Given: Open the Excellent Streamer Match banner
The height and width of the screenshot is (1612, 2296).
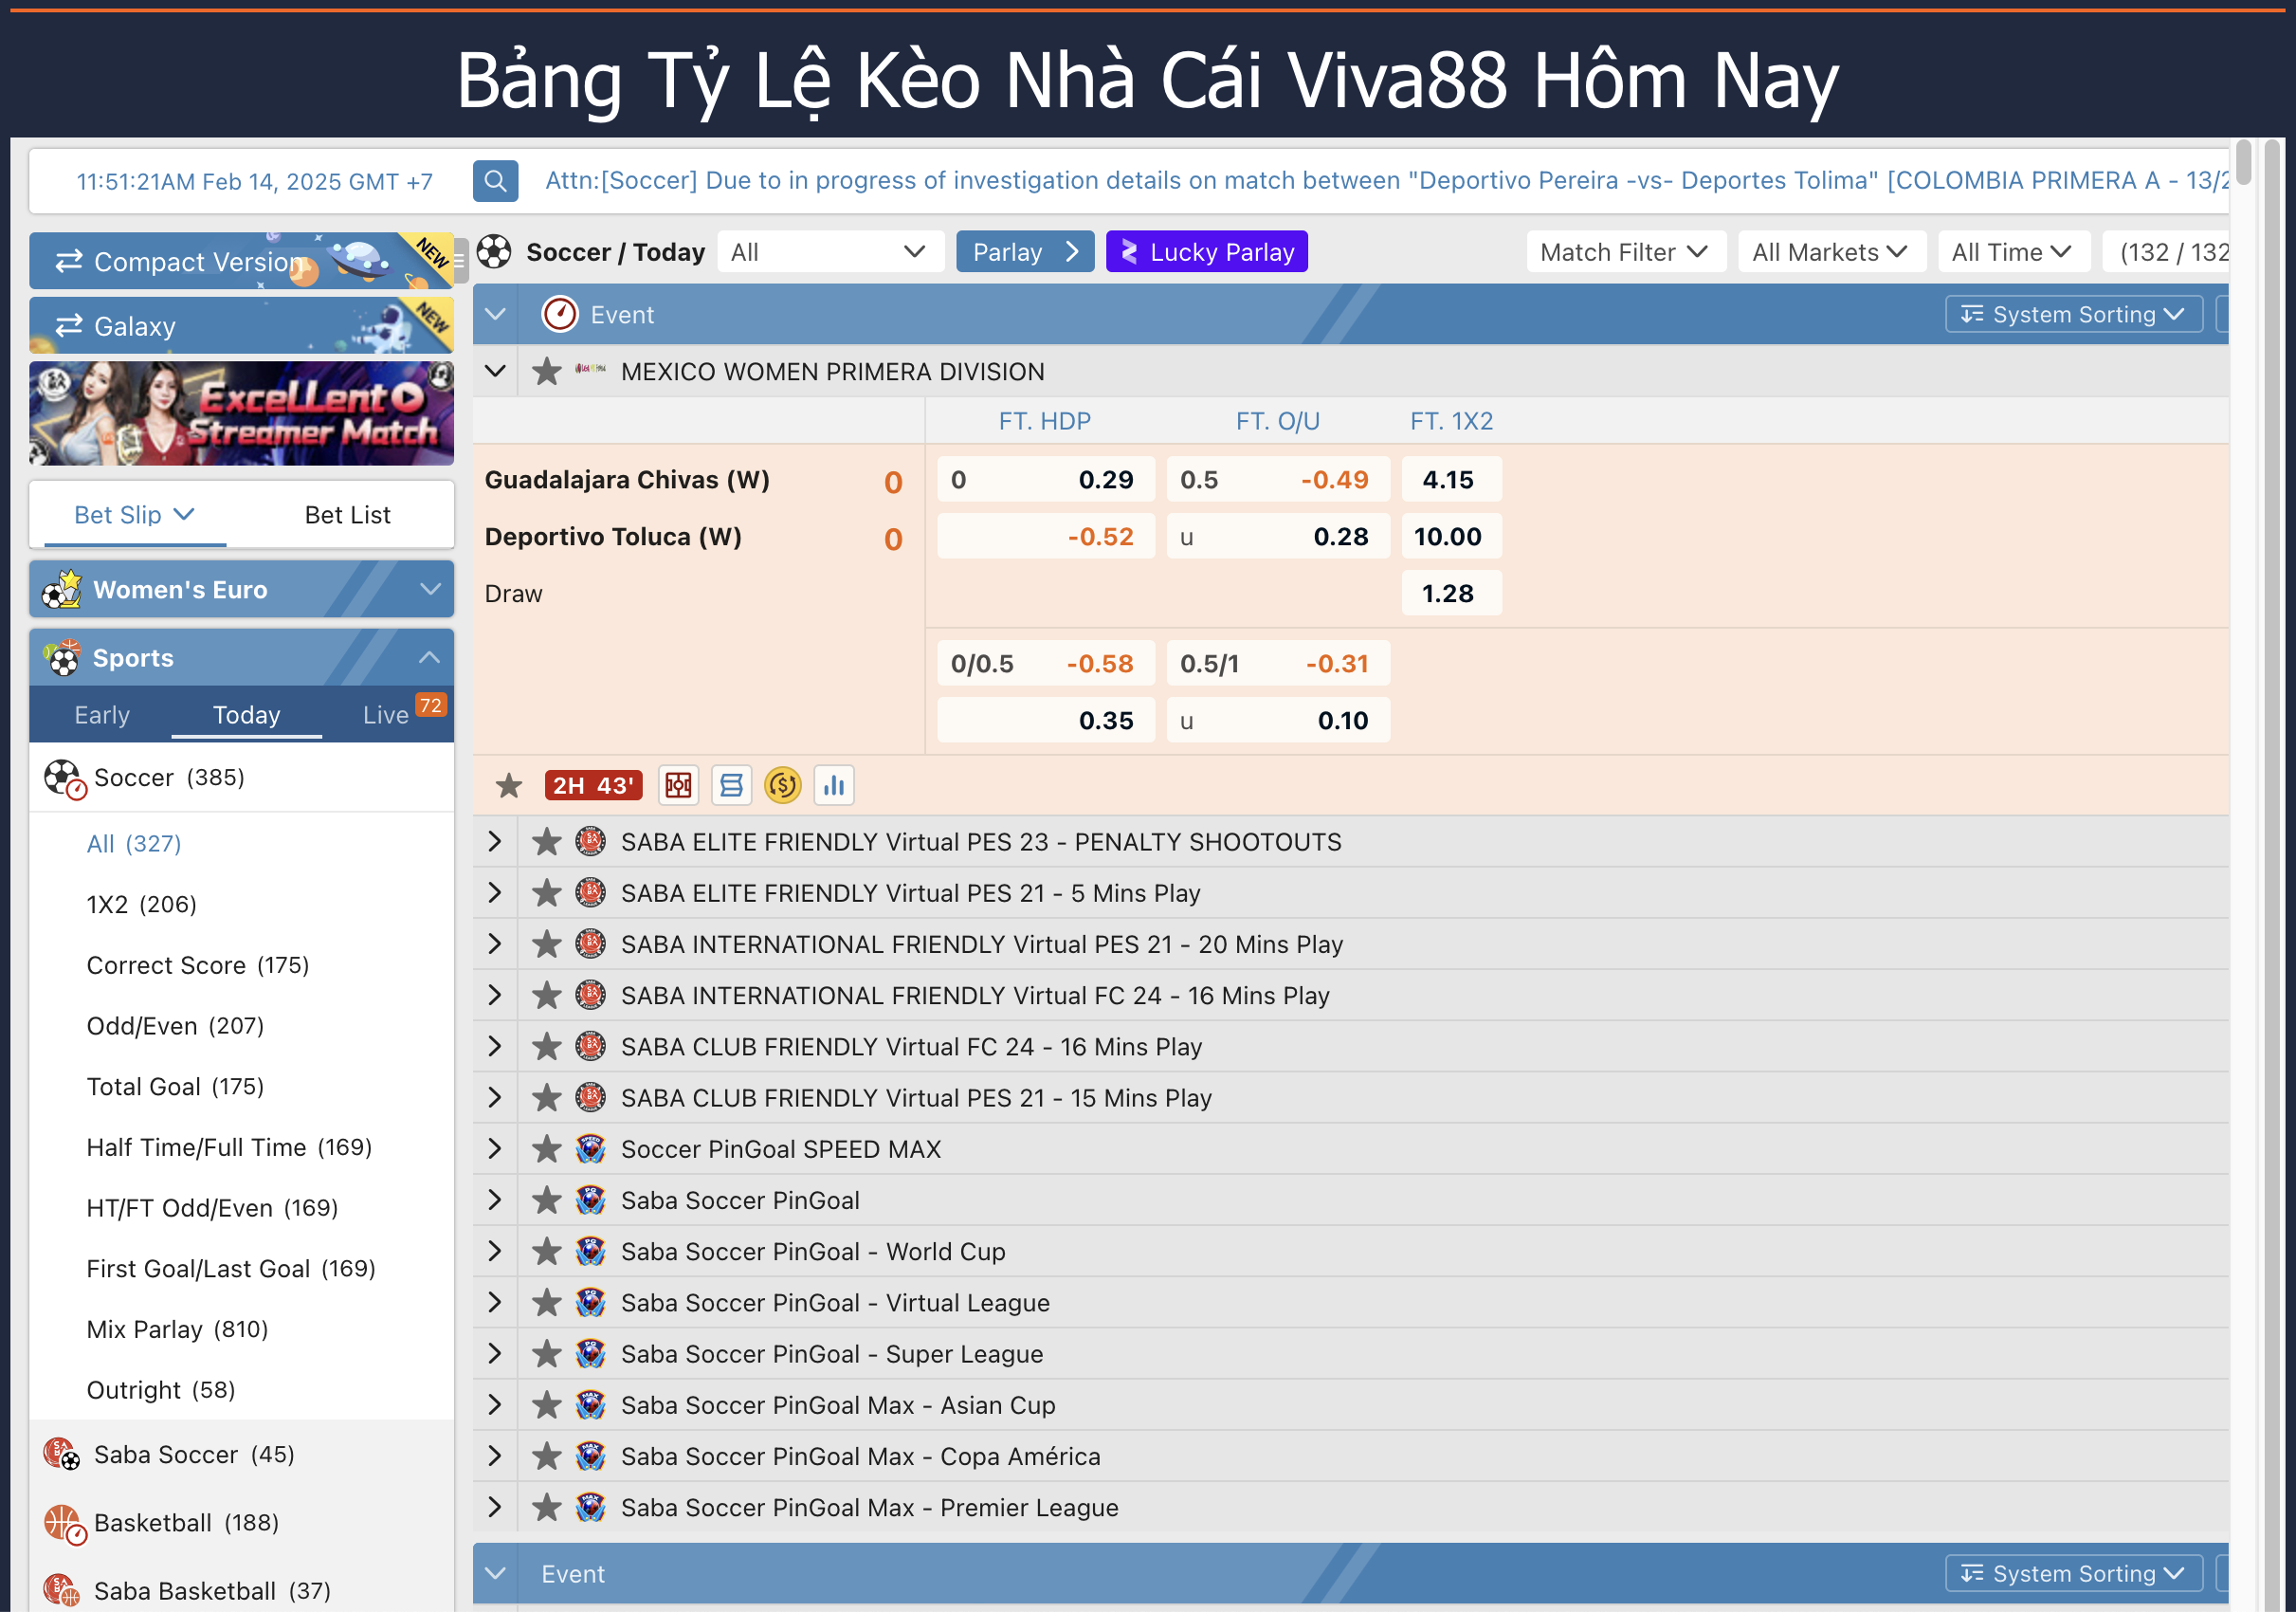Looking at the screenshot, I should pos(241,414).
